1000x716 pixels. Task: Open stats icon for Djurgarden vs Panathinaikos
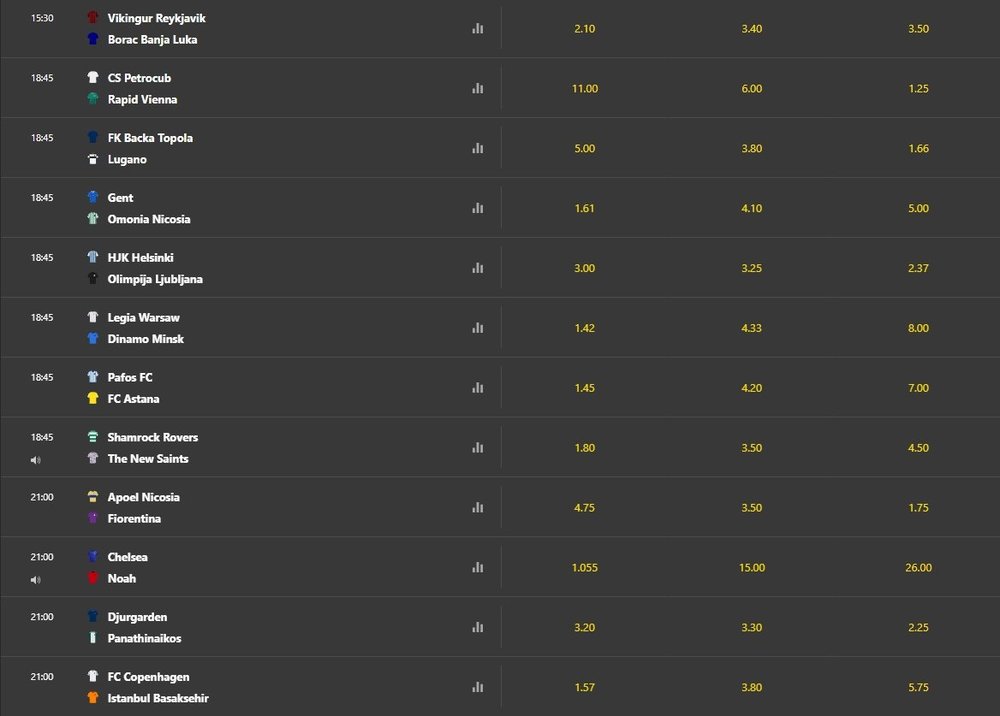pyautogui.click(x=477, y=628)
